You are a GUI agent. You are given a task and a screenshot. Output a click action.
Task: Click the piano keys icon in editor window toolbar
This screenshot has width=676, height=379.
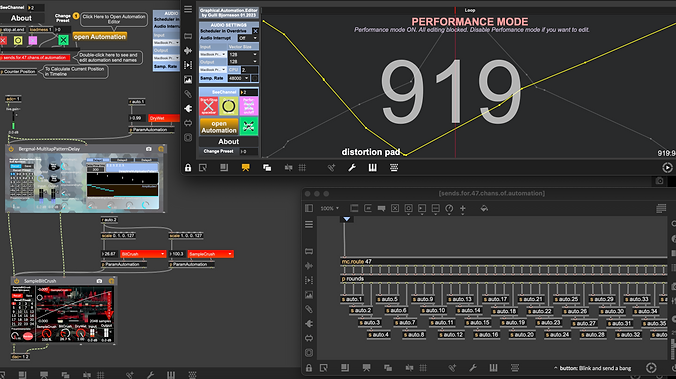pyautogui.click(x=372, y=168)
